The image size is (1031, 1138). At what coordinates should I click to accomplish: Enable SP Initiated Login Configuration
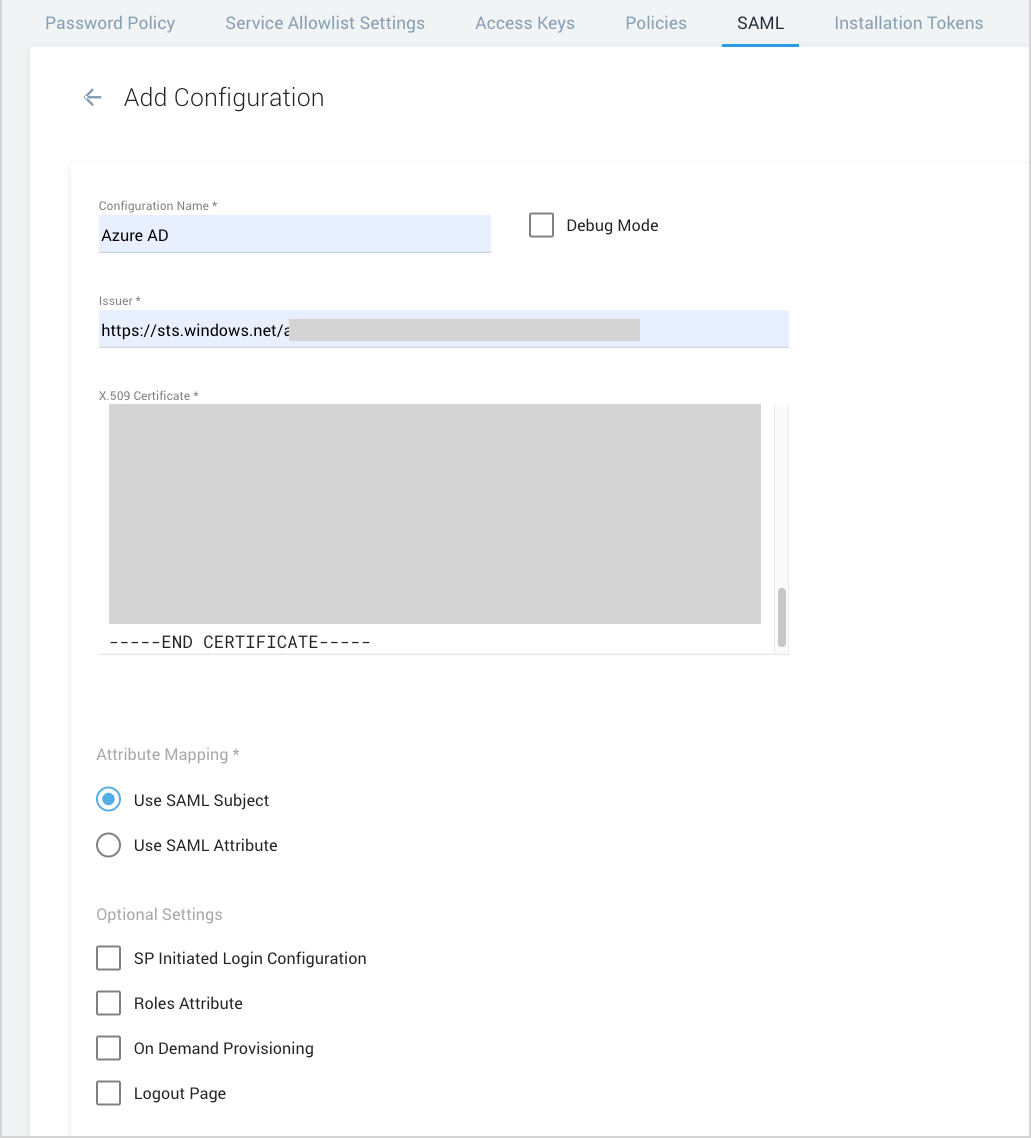(108, 957)
